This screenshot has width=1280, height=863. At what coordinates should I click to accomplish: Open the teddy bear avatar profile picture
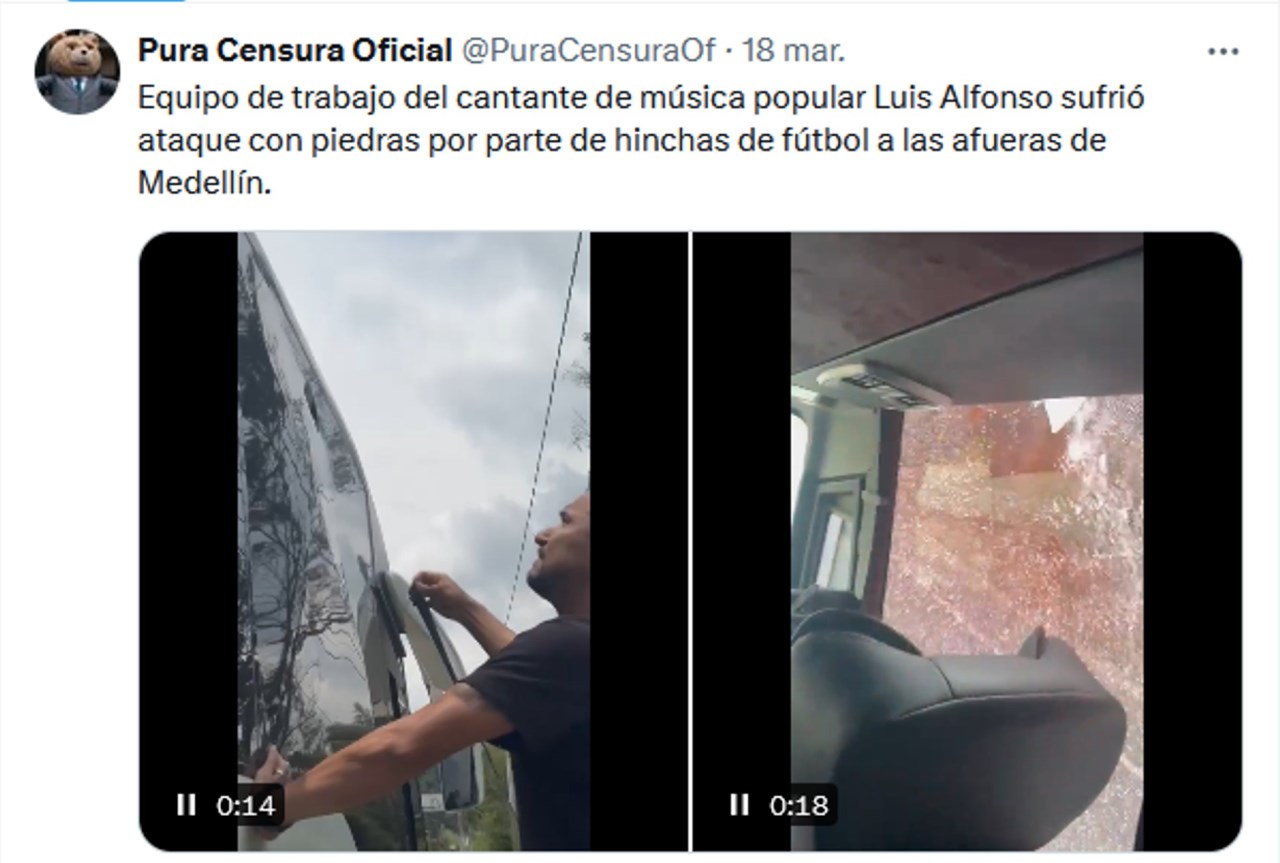click(77, 71)
